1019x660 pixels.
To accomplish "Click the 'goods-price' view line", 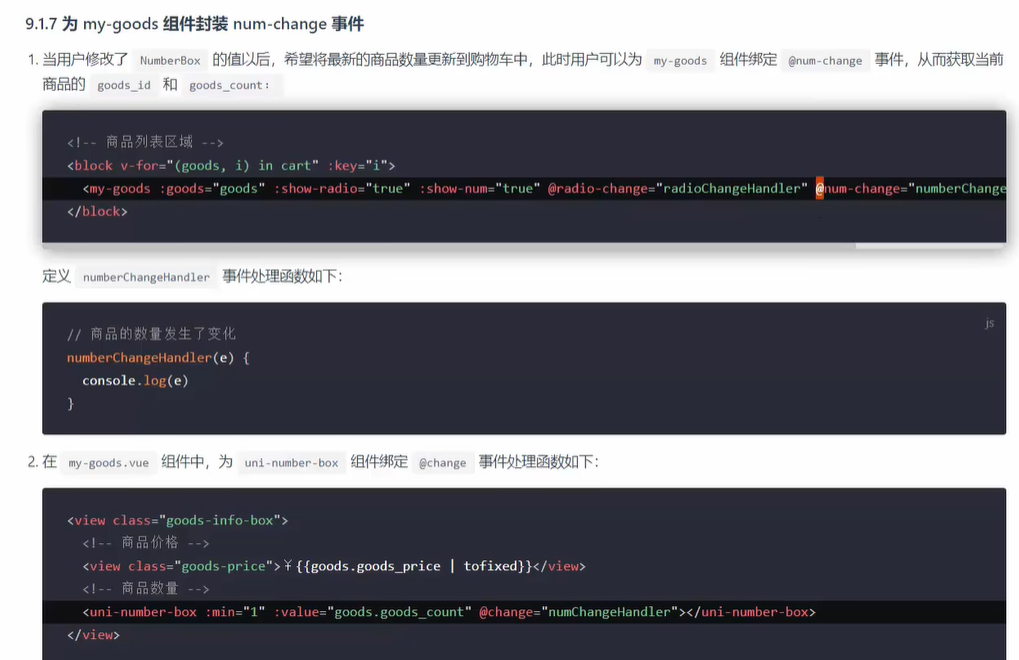I will (x=334, y=566).
